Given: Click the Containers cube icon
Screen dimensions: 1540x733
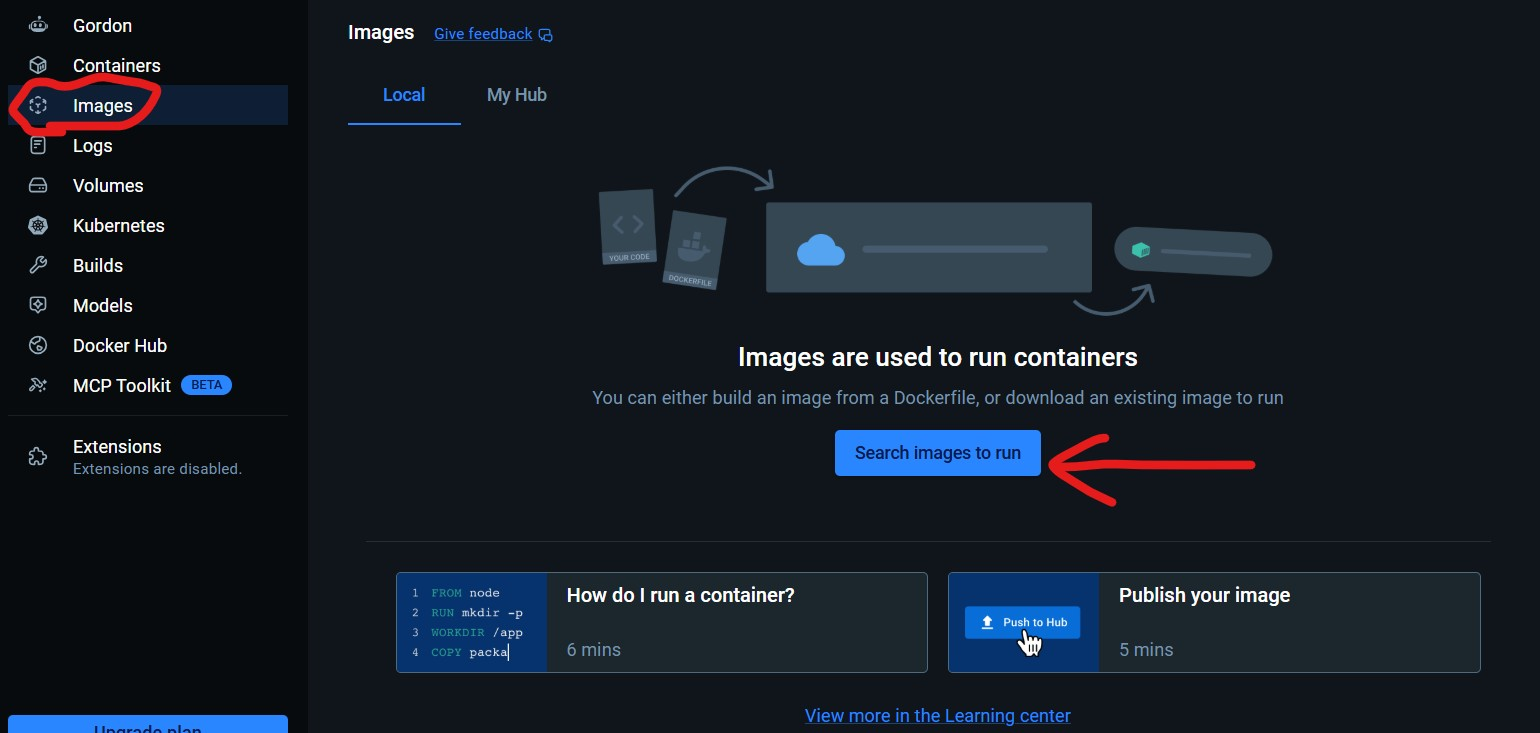Looking at the screenshot, I should pyautogui.click(x=38, y=65).
